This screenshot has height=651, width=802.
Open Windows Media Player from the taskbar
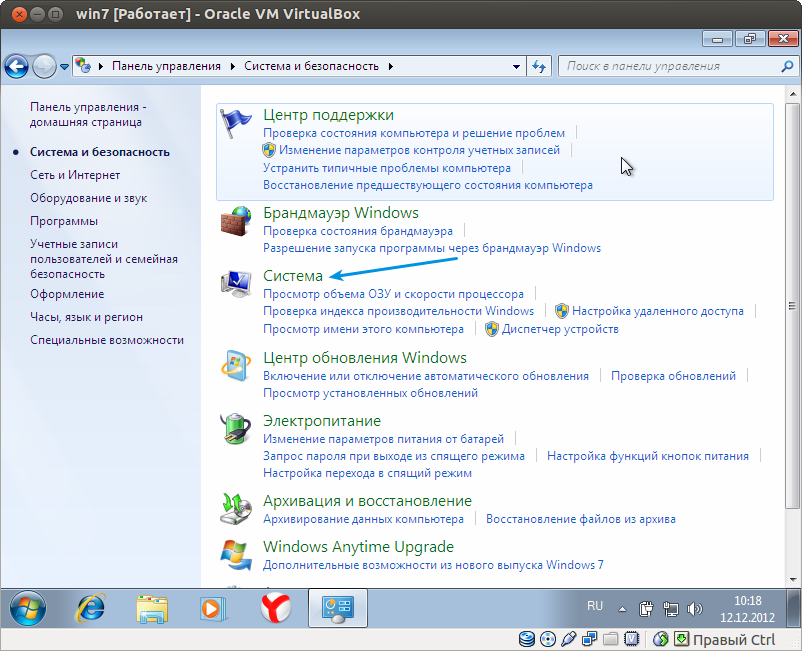(x=212, y=609)
